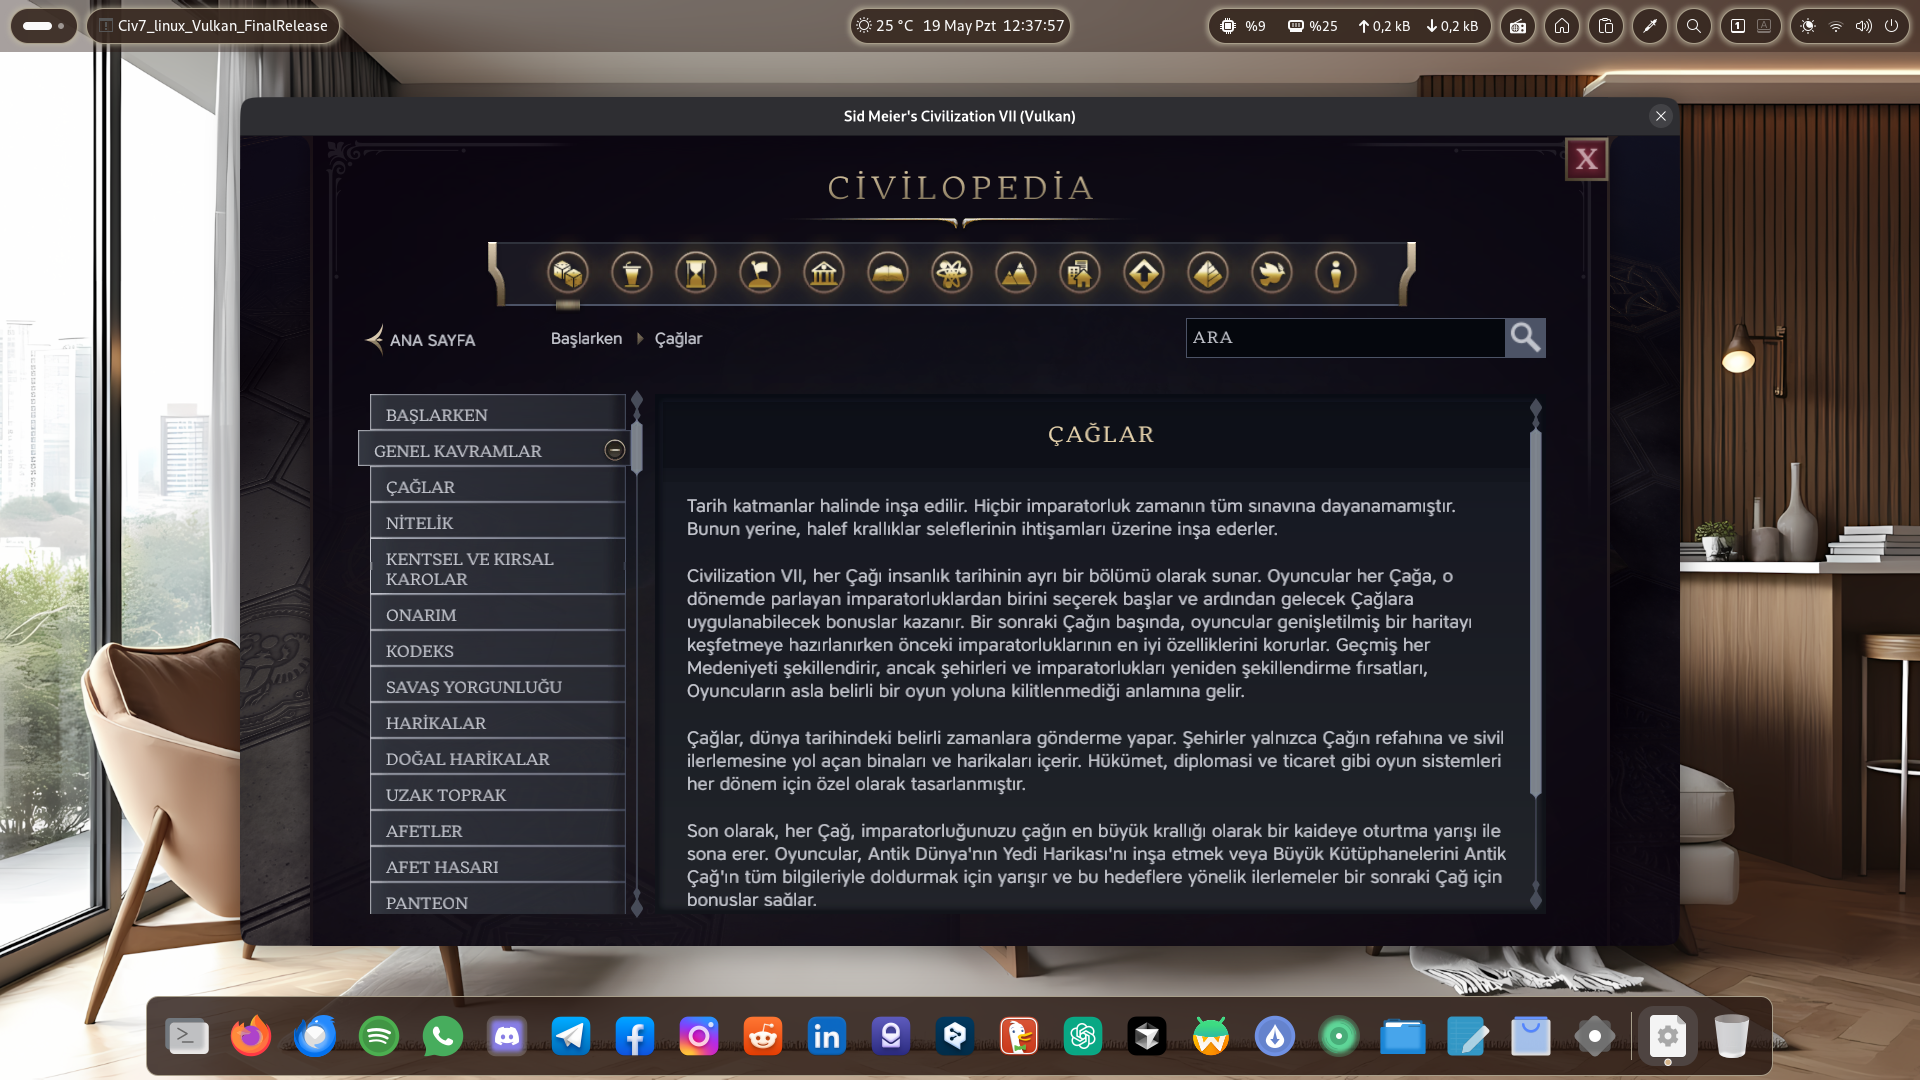The width and height of the screenshot is (1920, 1080).
Task: Open KENTSEL VE KIRSAL KAROLAR article
Action: coord(497,568)
